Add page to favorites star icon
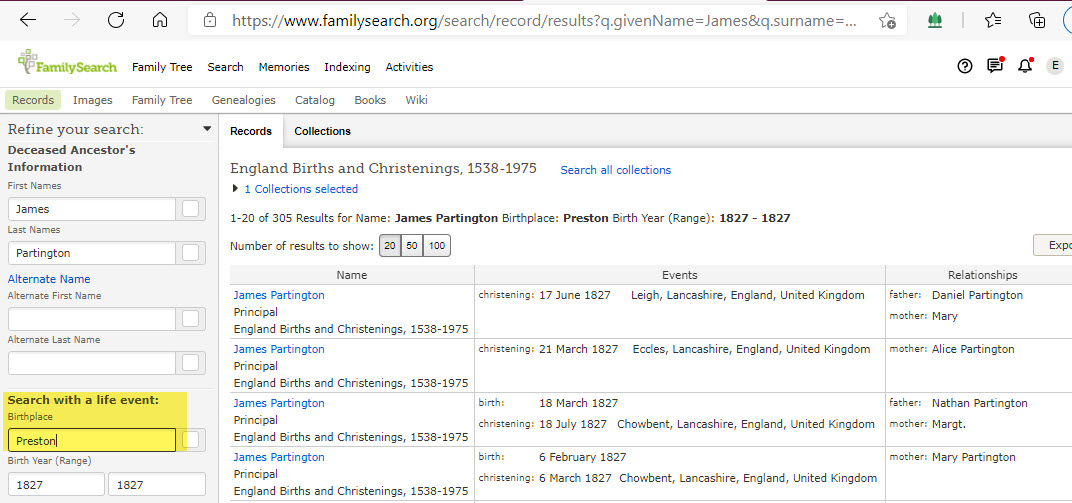This screenshot has width=1072, height=503. click(887, 21)
